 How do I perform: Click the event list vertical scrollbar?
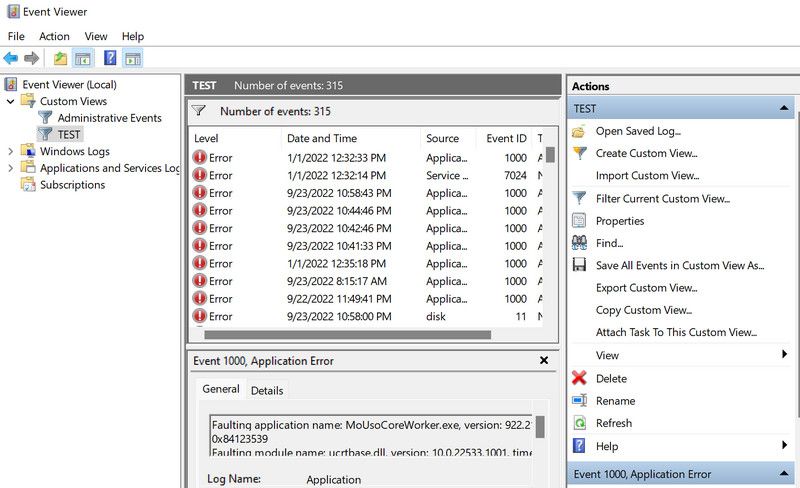point(550,240)
